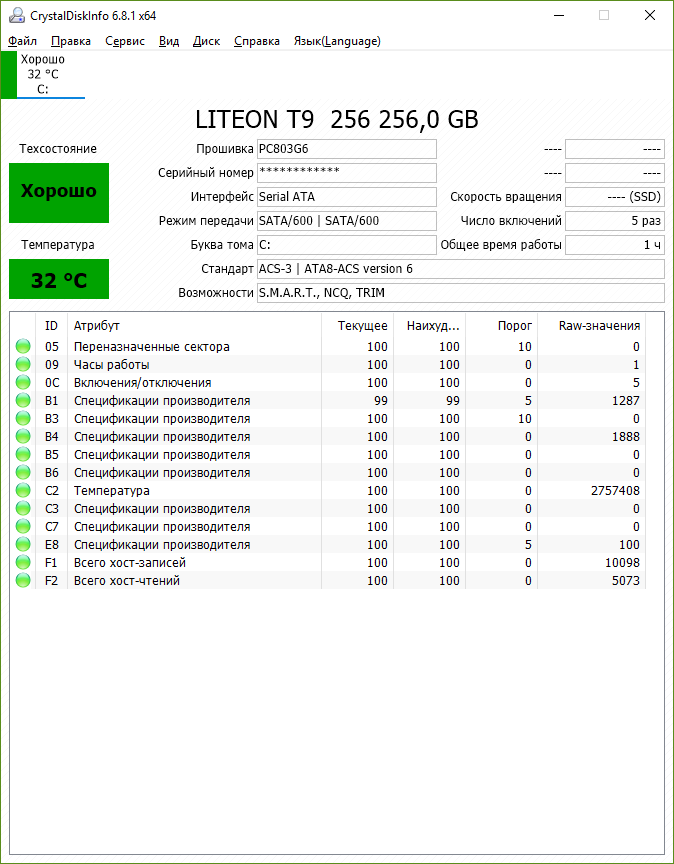The width and height of the screenshot is (674, 864).
Task: Select the Включения/отключения row
Action: tap(328, 382)
